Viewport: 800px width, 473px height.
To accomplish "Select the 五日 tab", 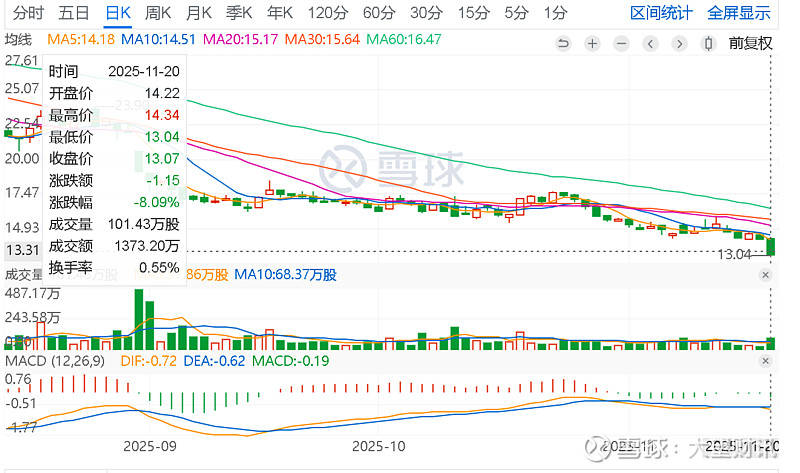I will 73,13.
